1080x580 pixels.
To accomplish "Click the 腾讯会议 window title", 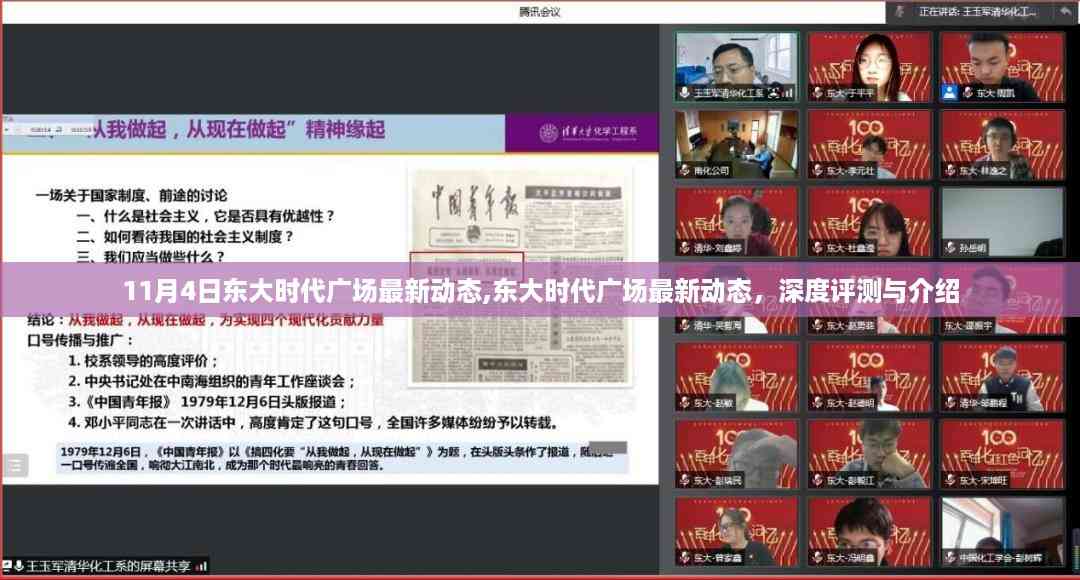I will click(x=540, y=12).
